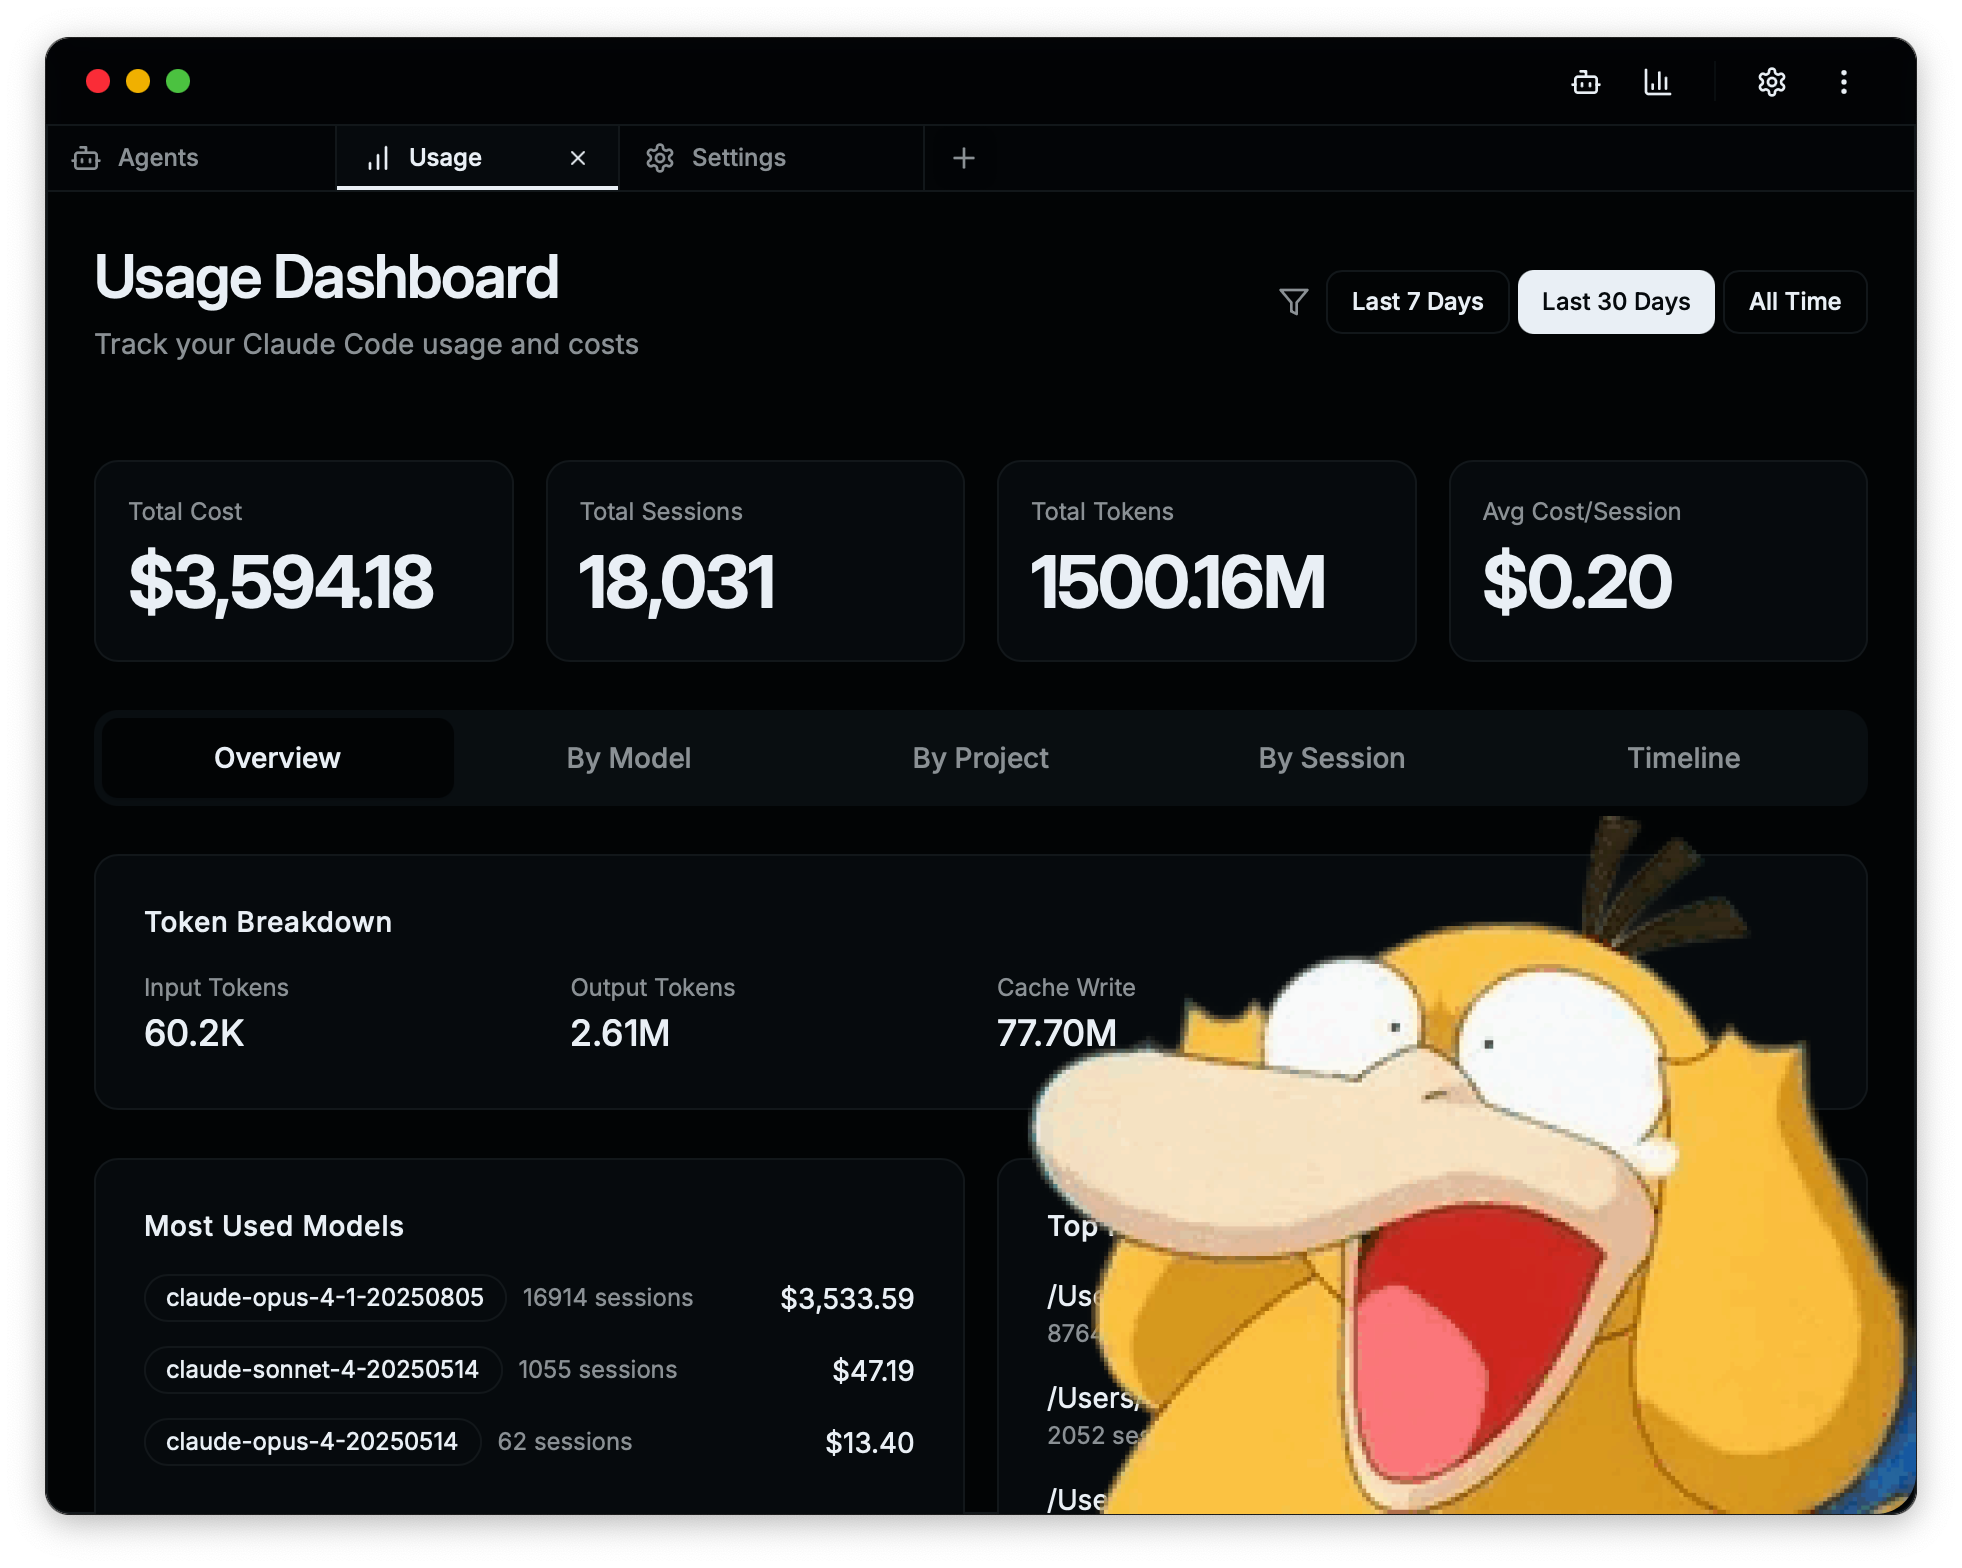Select Last 30 Days range

[x=1615, y=301]
